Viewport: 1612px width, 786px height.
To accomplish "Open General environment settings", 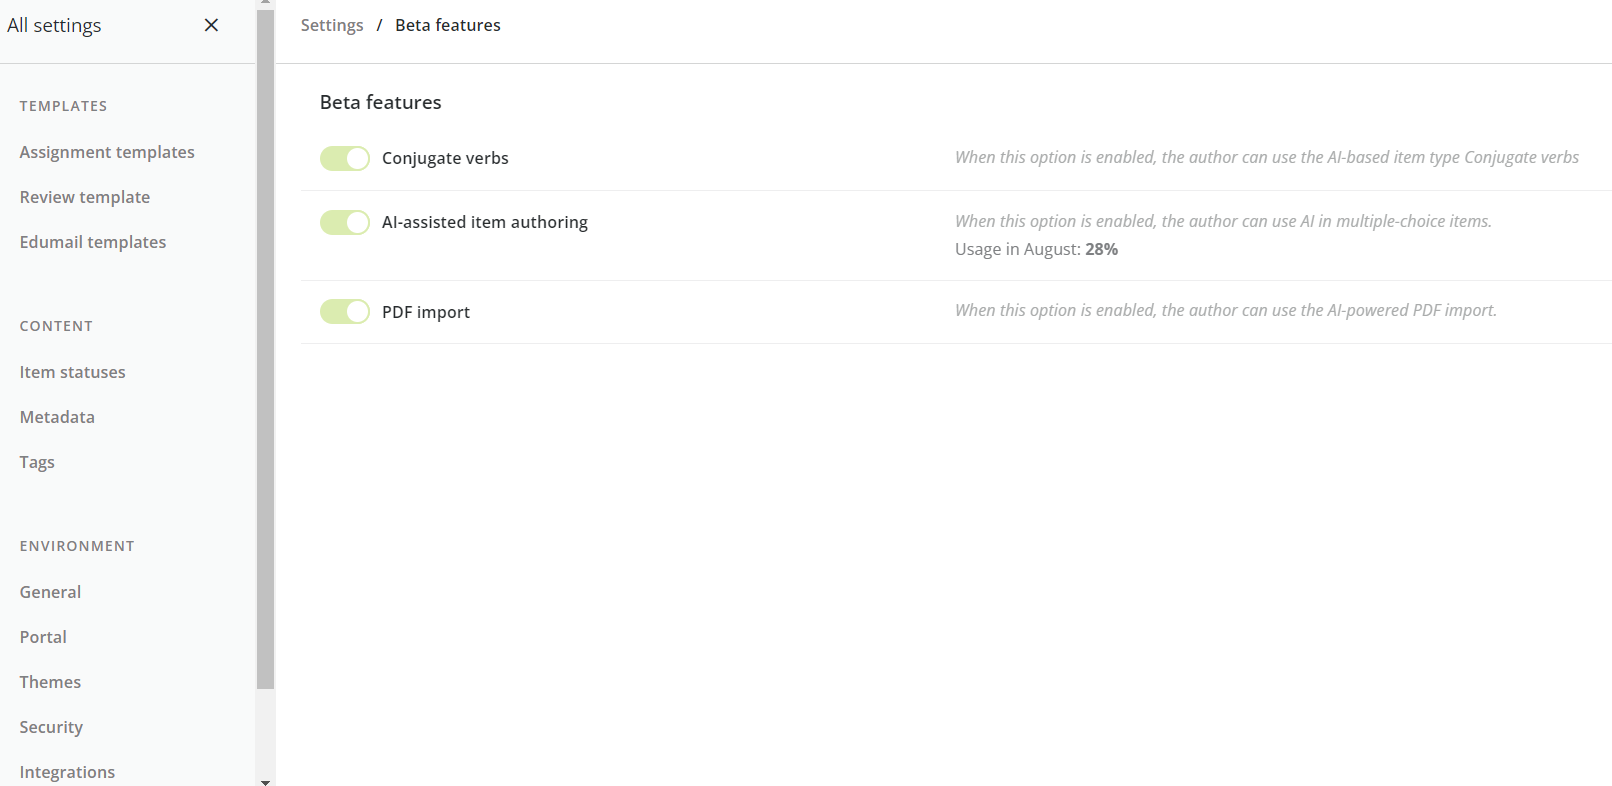I will coord(50,592).
